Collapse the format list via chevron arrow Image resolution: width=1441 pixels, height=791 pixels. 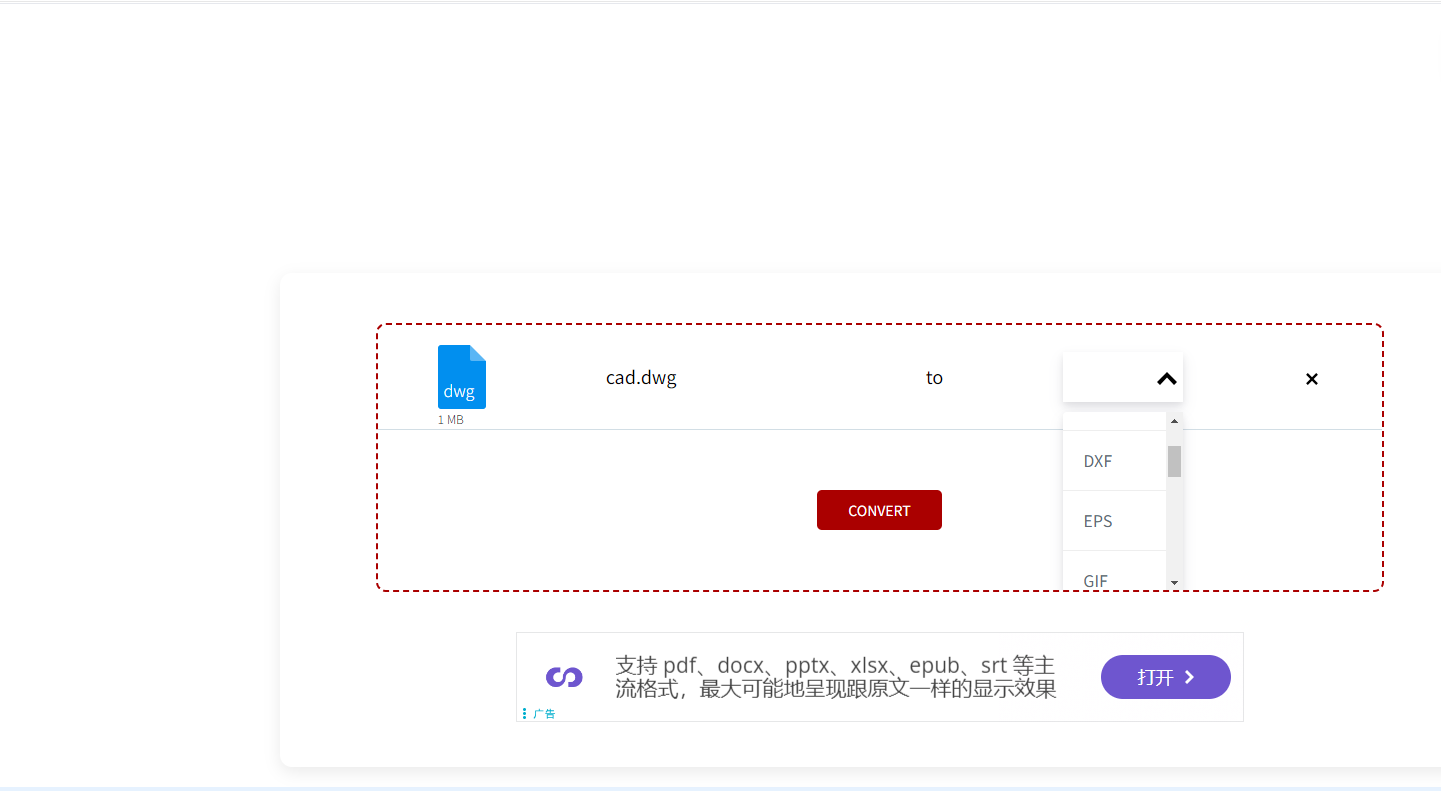(x=1166, y=378)
